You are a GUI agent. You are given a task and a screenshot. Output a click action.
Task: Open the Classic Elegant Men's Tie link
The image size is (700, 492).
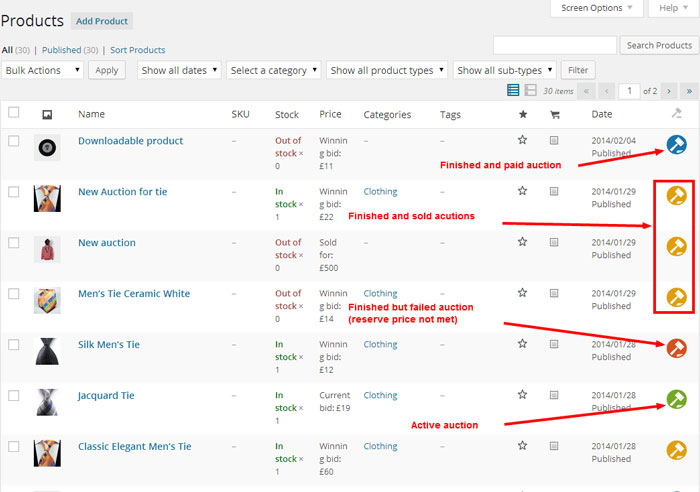[x=134, y=446]
